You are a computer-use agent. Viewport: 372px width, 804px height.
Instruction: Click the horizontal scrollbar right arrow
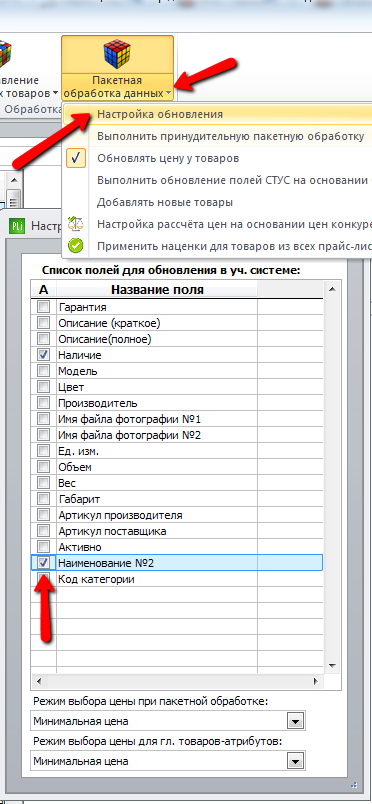(x=317, y=681)
